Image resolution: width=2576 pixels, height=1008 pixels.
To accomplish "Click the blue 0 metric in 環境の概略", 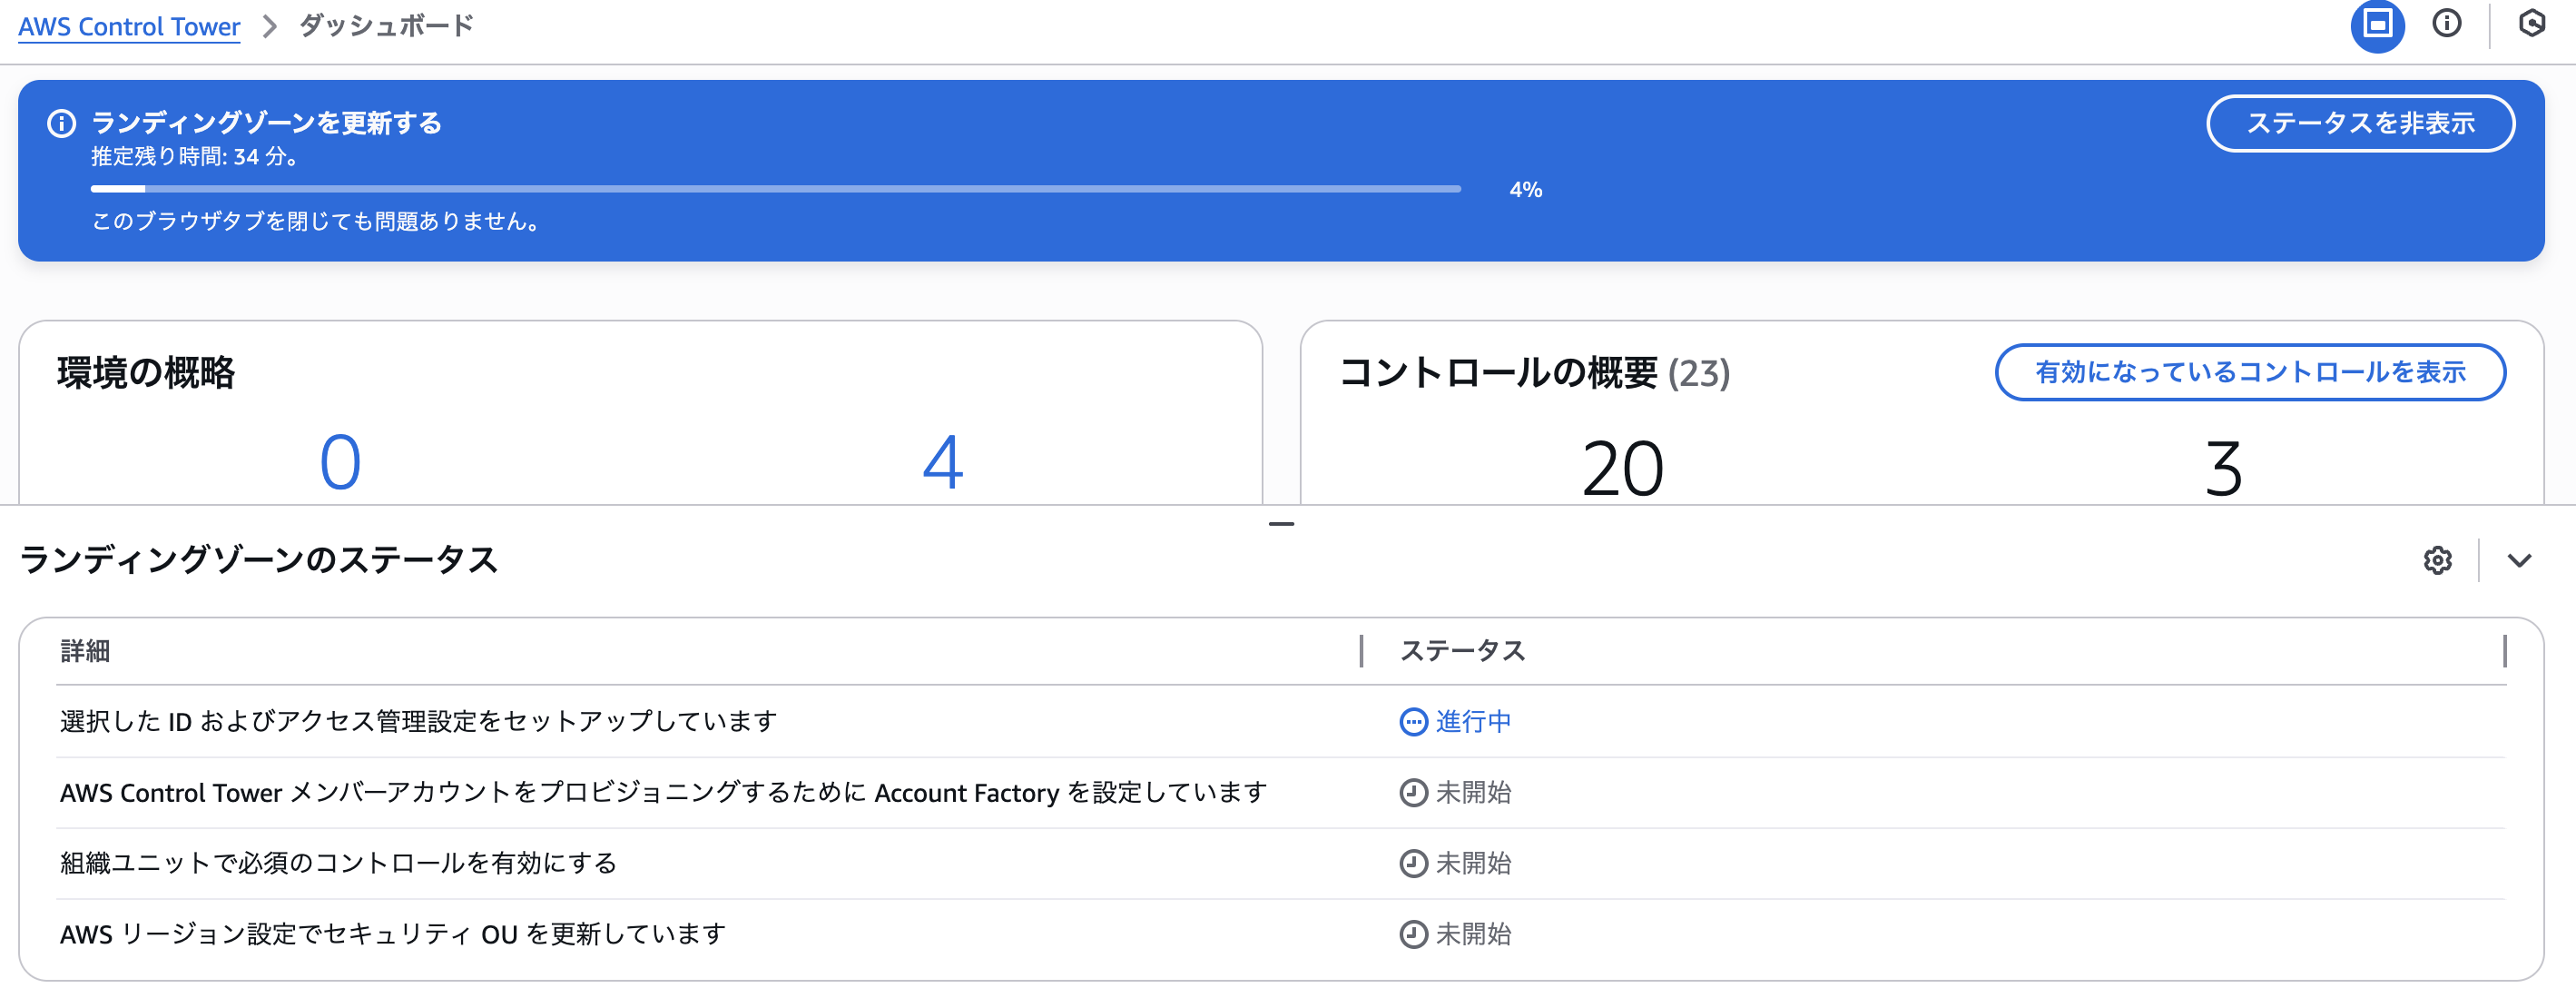I will point(342,462).
